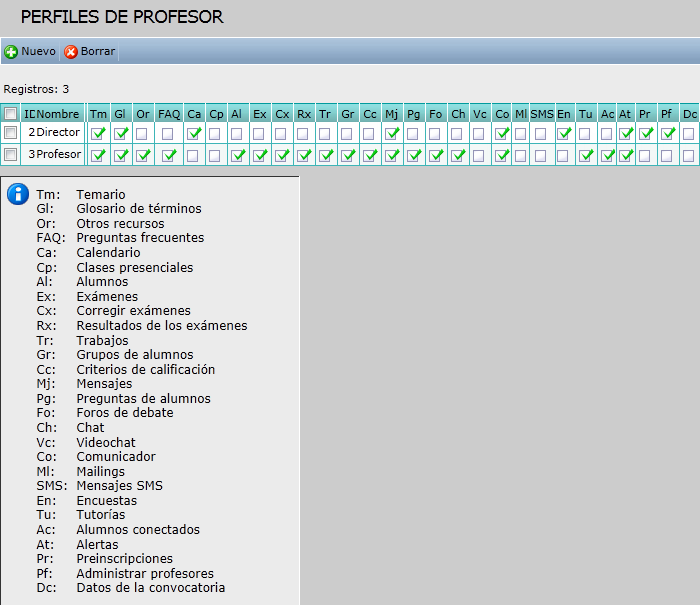Uncheck Tm permission for Profesor
700x605 pixels.
[98, 155]
